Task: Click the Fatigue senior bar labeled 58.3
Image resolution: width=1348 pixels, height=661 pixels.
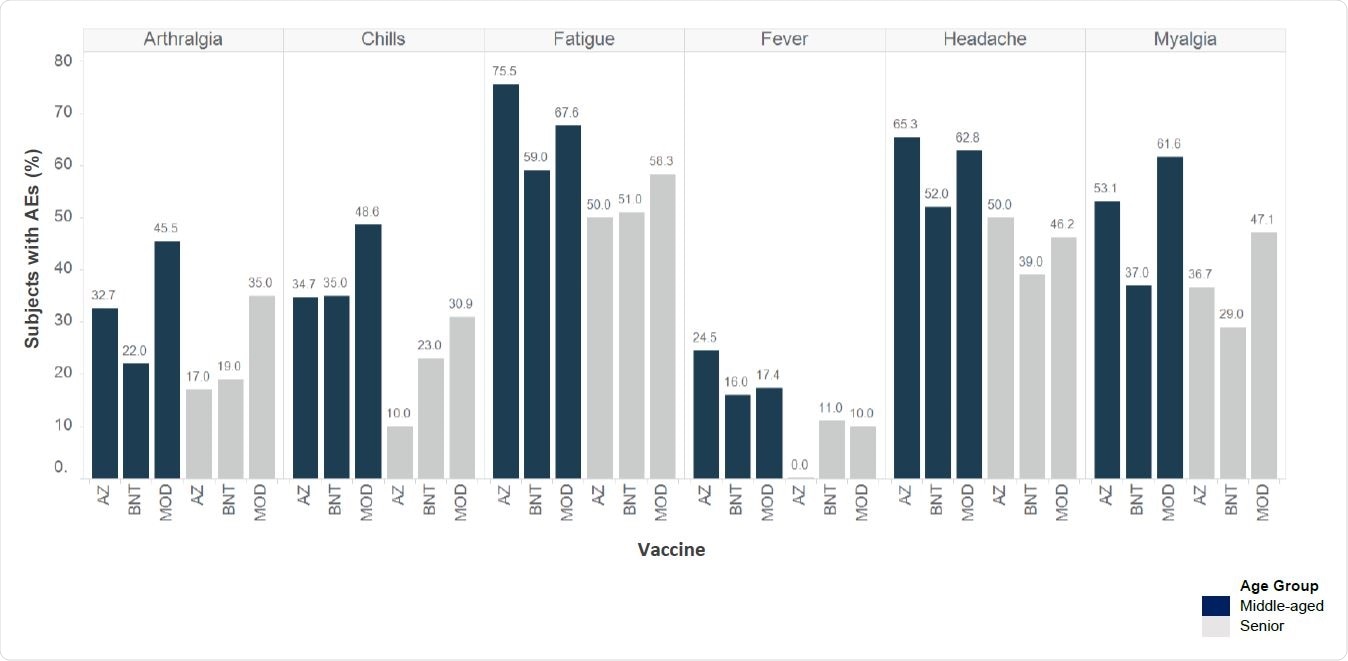Action: (662, 326)
